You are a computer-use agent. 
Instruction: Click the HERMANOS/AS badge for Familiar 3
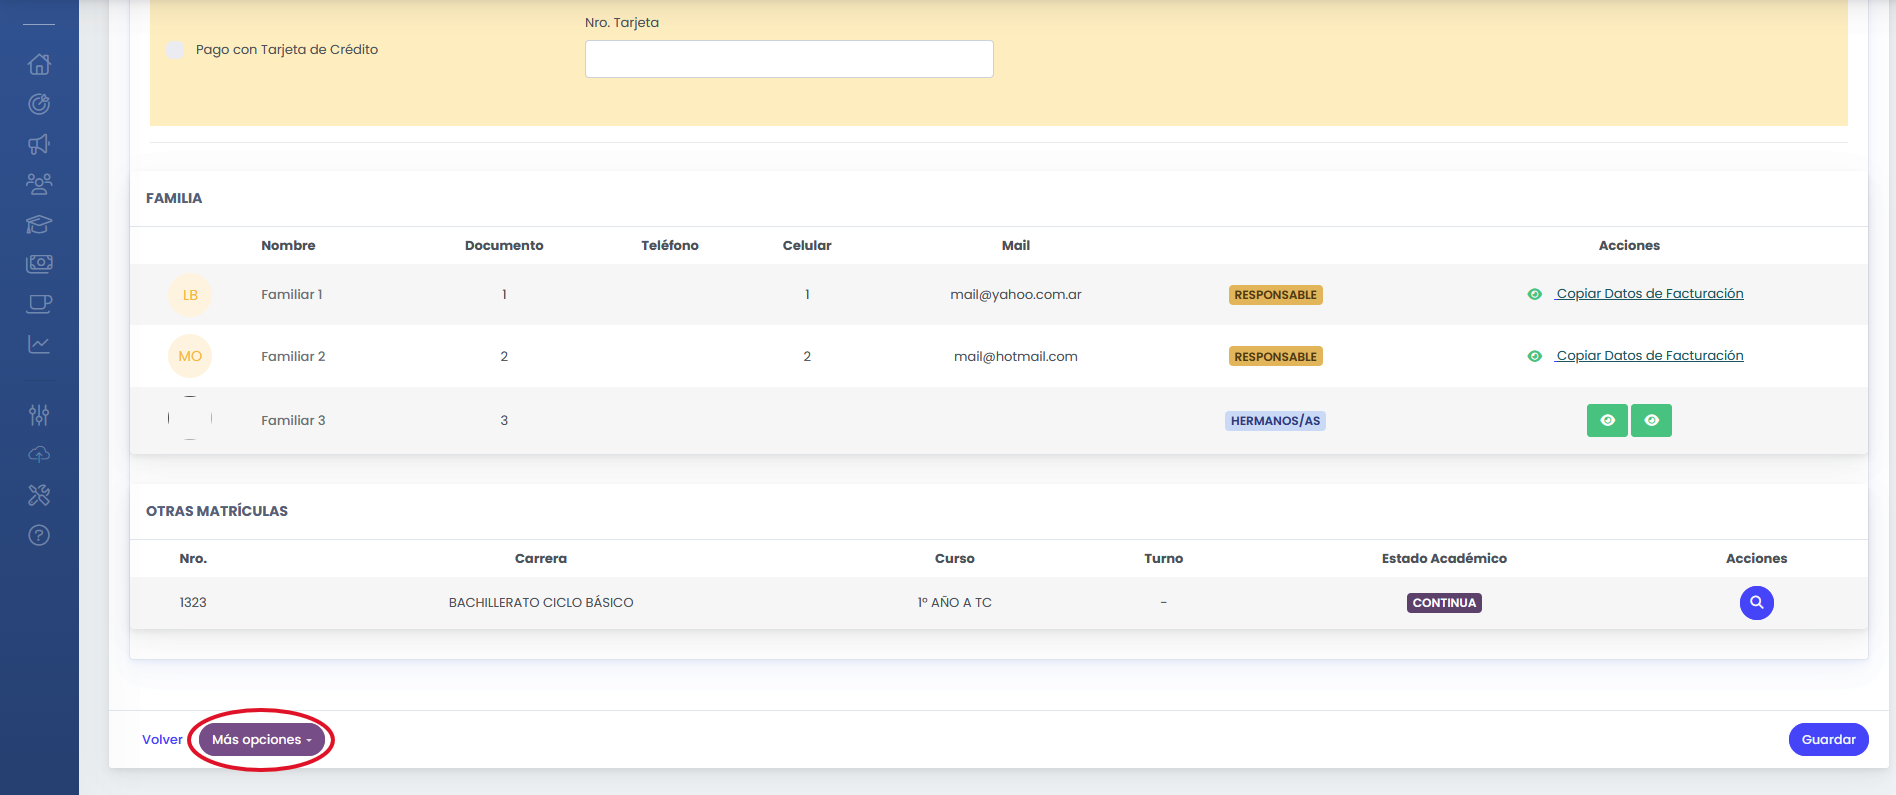click(x=1275, y=421)
